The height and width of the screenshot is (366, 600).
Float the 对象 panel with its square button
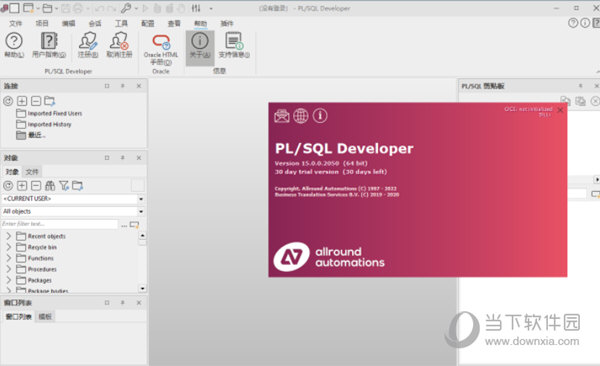click(x=107, y=158)
